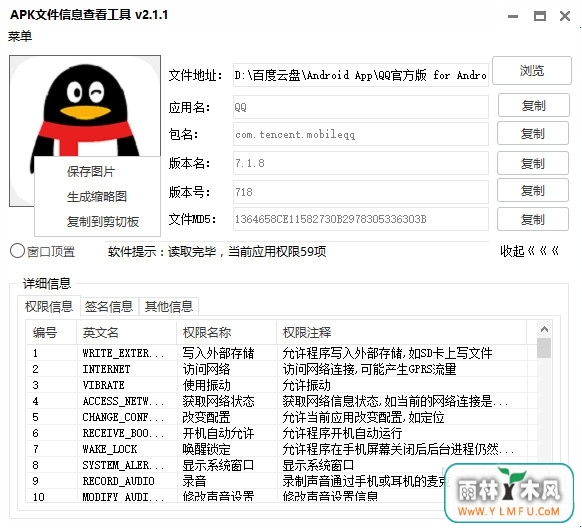Copy the package name com.tencent.mobileqq
582x528 pixels.
[533, 133]
